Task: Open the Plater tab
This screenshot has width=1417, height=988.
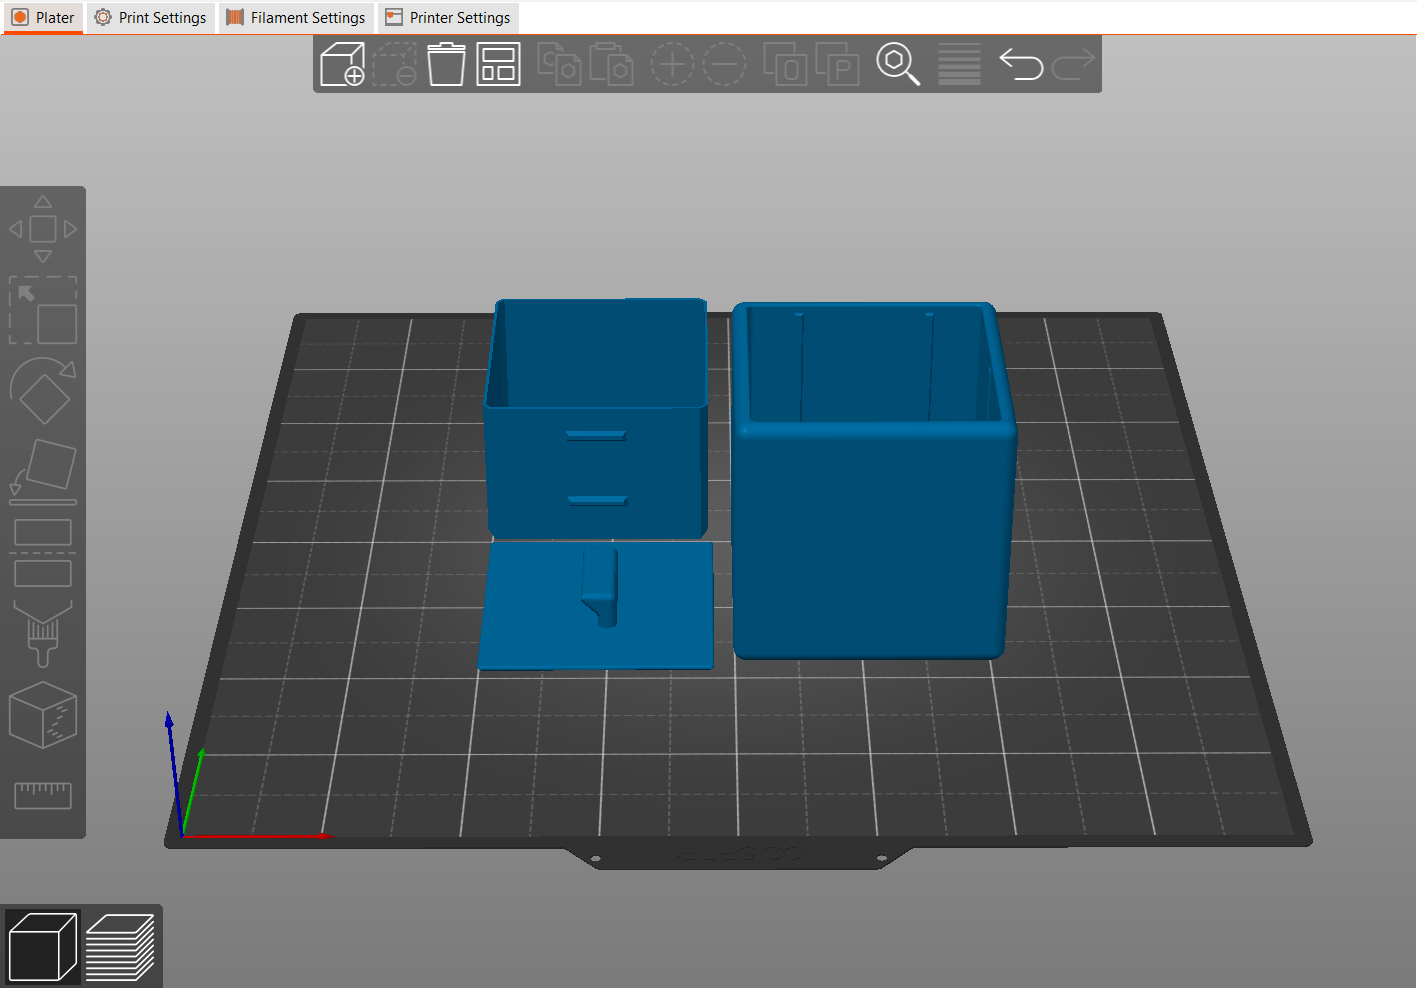Action: point(43,18)
